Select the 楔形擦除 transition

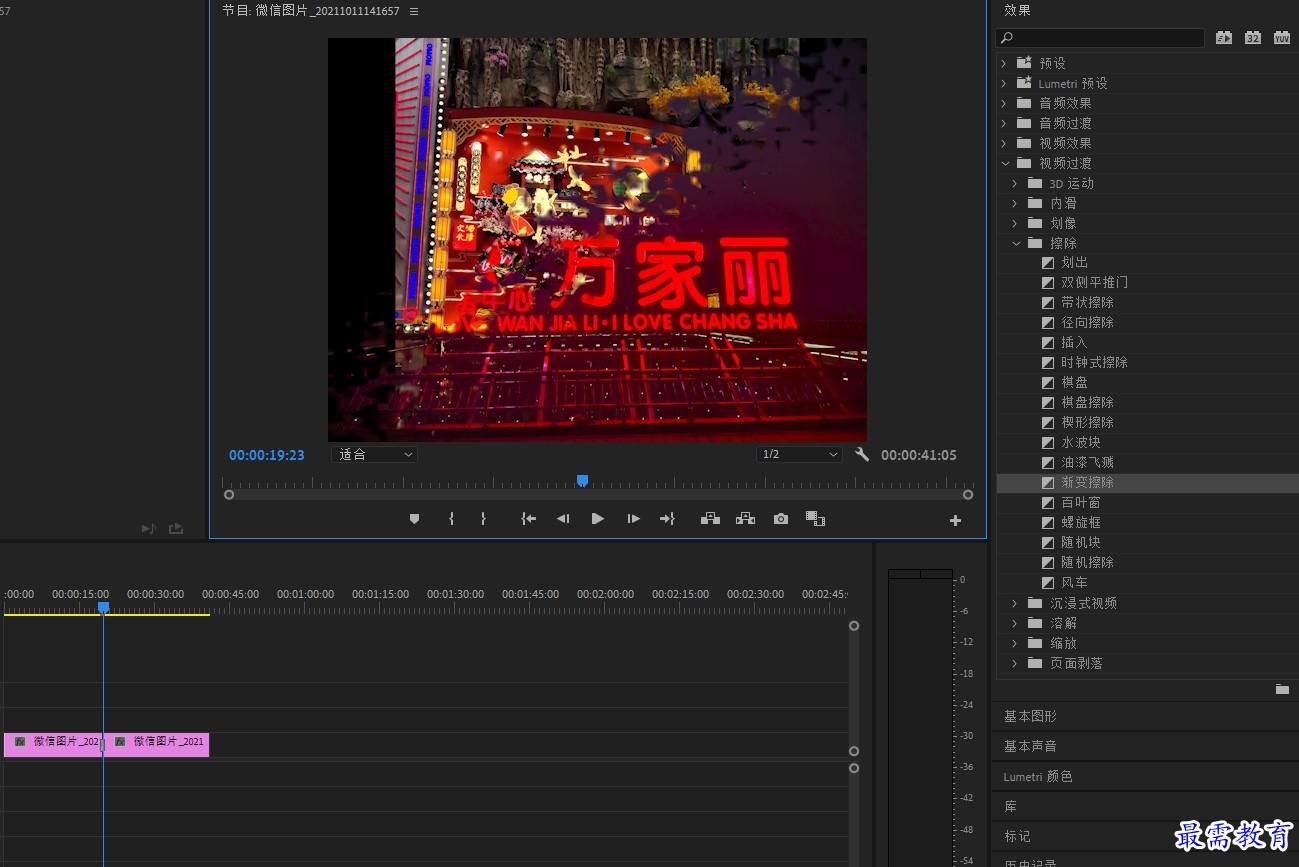(1087, 423)
